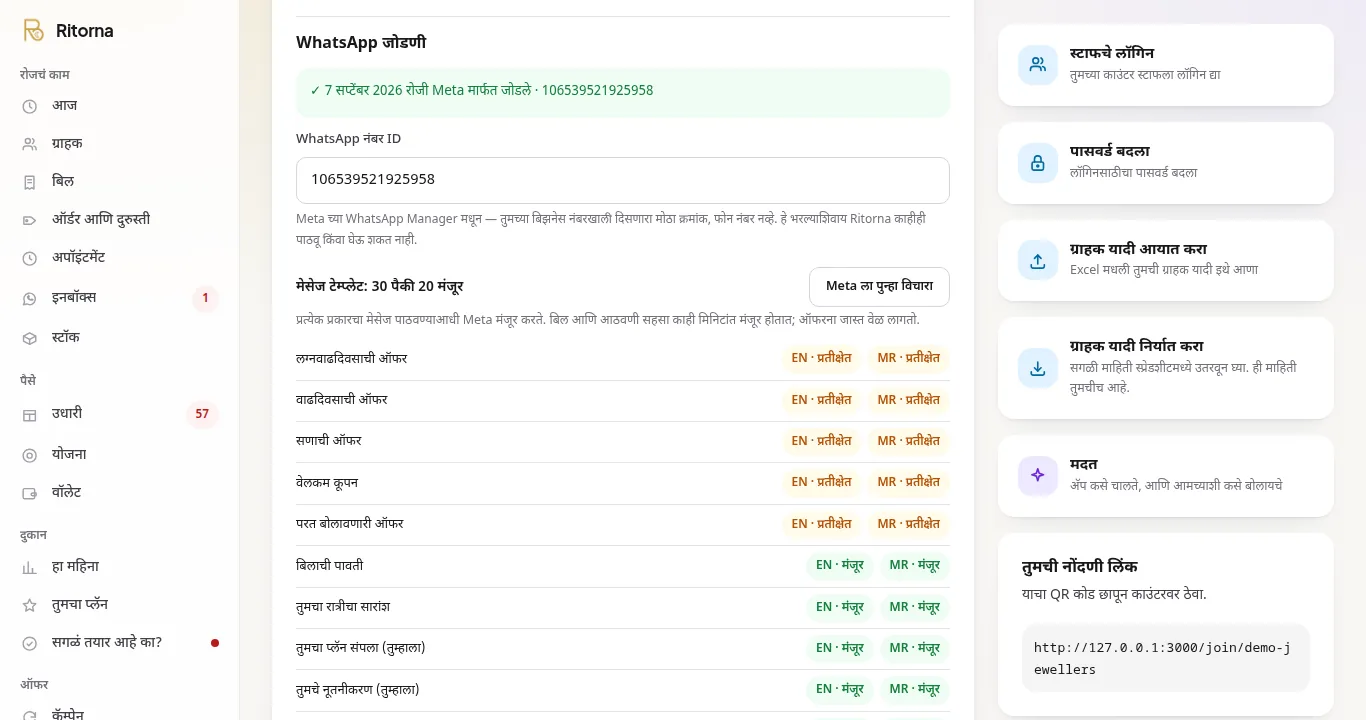Click the इनबॉक्स WhatsApp icon

pyautogui.click(x=30, y=298)
